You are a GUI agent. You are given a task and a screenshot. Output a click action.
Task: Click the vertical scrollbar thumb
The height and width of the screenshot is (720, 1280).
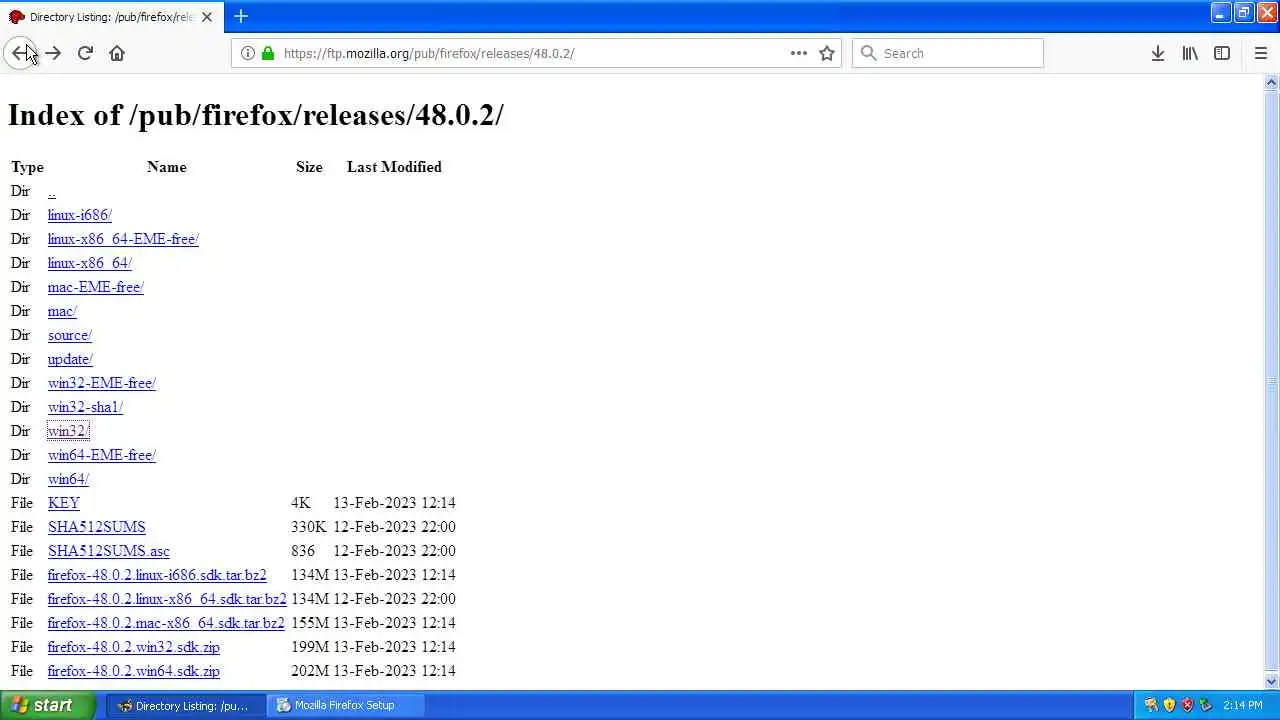[1271, 381]
